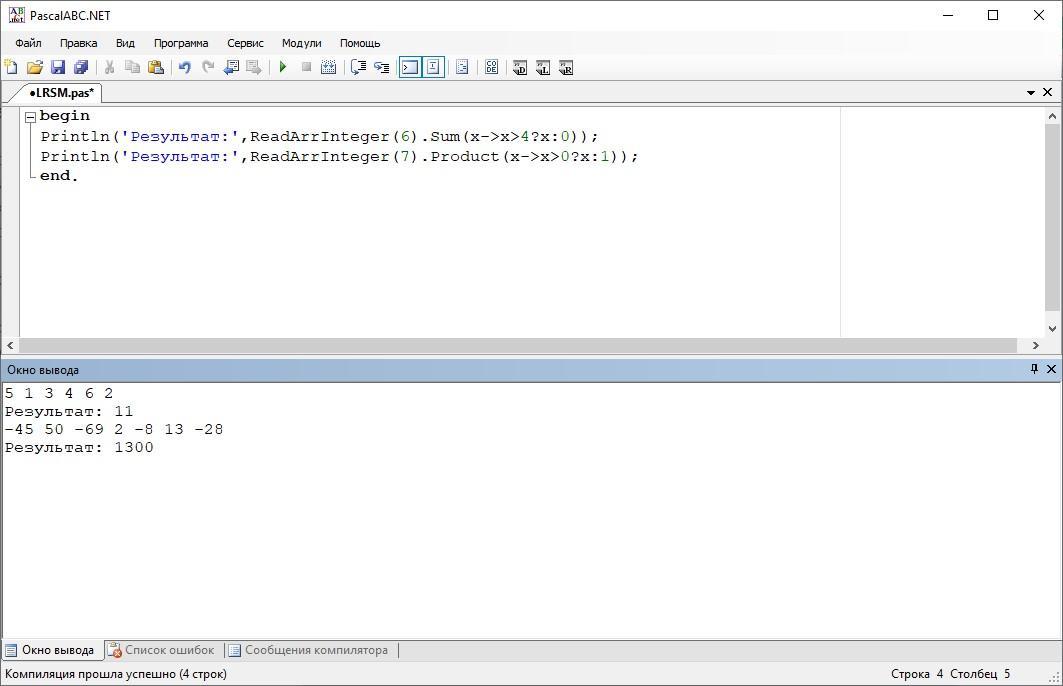1063x686 pixels.
Task: Toggle the output window button
Action: [410, 67]
